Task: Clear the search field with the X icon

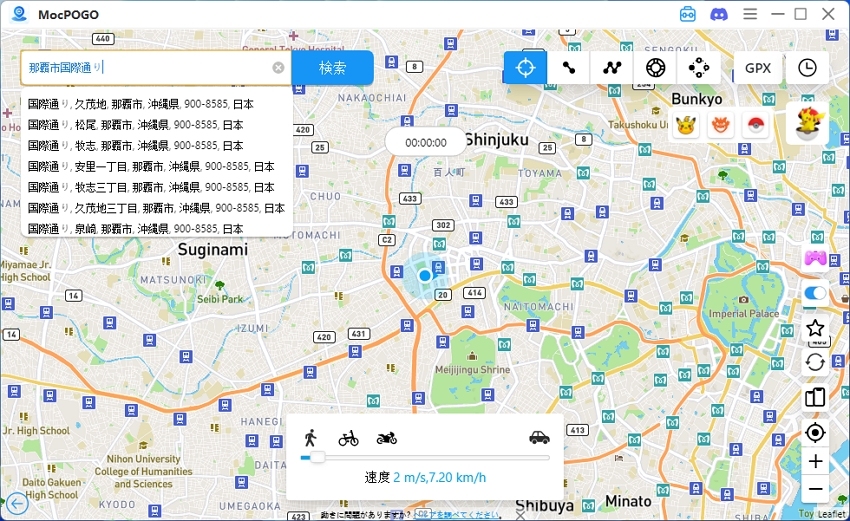Action: pos(278,68)
